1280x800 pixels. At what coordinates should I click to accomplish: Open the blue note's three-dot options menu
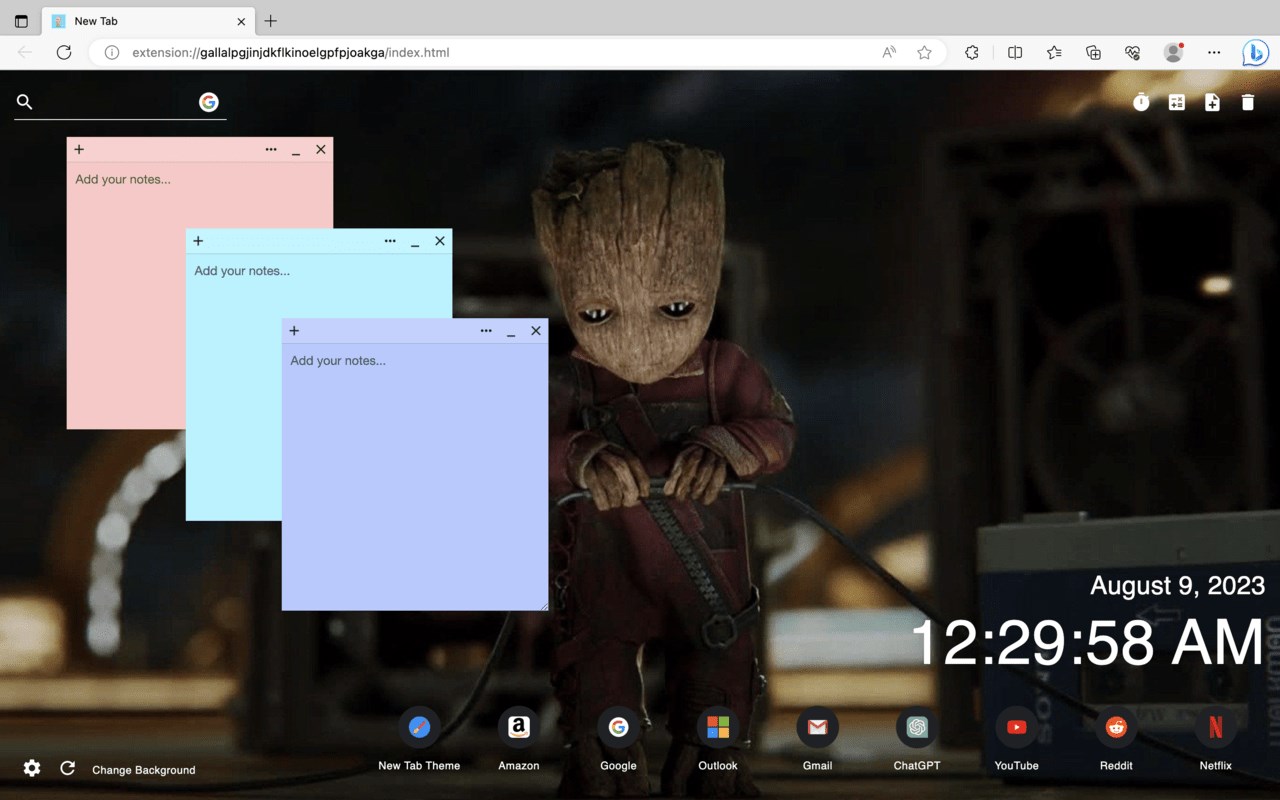tap(390, 241)
